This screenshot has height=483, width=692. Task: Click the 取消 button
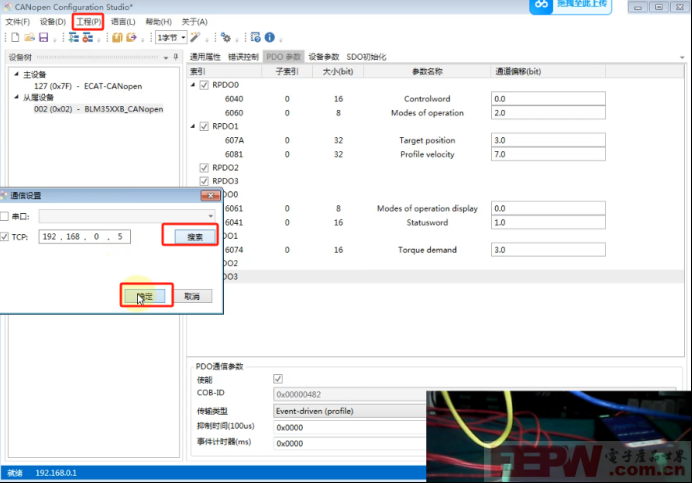pyautogui.click(x=192, y=296)
